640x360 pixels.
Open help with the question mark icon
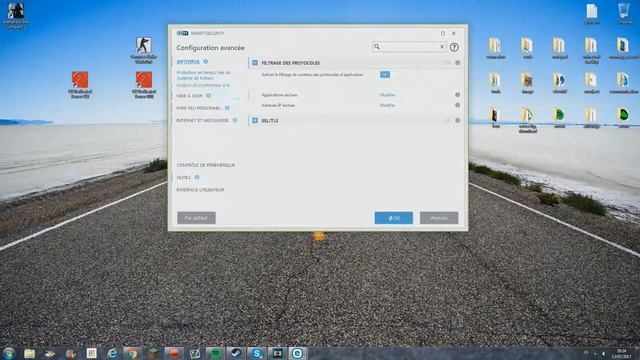click(454, 47)
